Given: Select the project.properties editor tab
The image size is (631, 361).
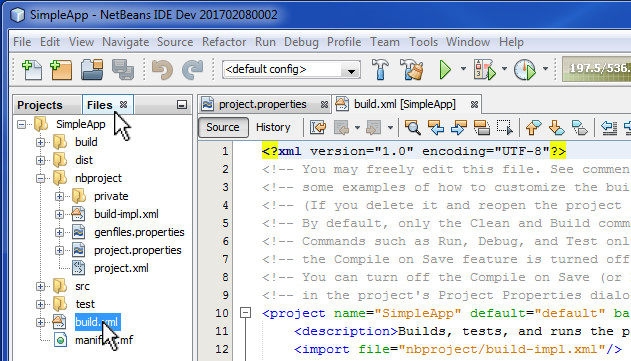Looking at the screenshot, I should click(x=262, y=104).
